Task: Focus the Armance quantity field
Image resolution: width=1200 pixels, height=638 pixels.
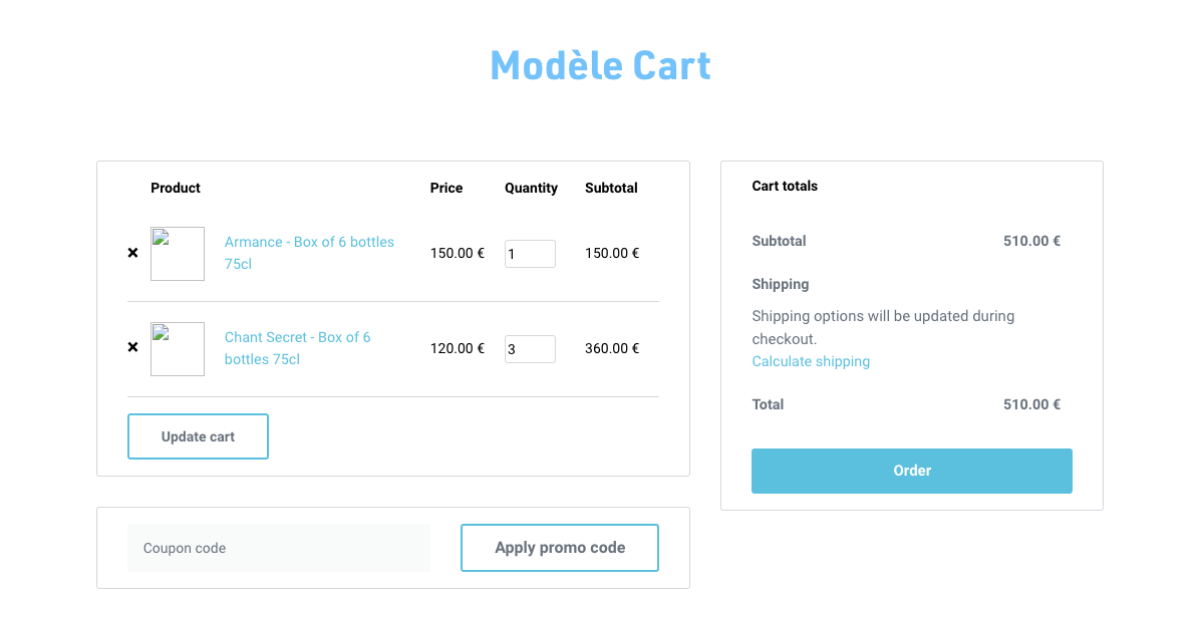Action: point(530,254)
